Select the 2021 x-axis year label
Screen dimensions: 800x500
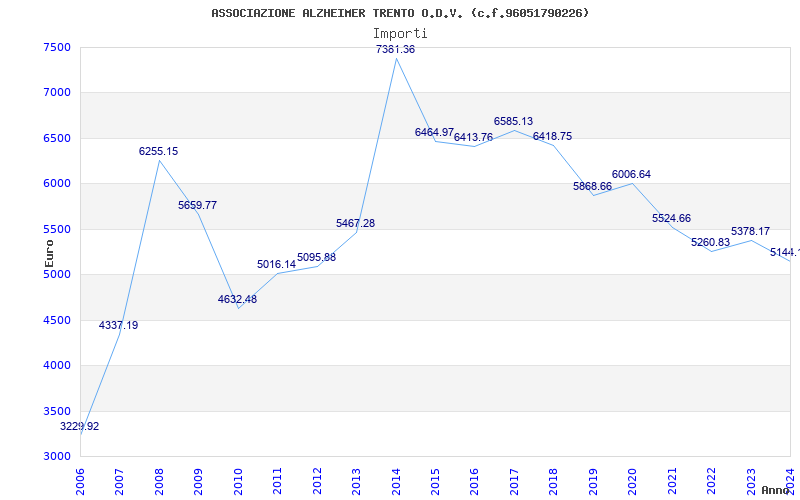pos(672,482)
